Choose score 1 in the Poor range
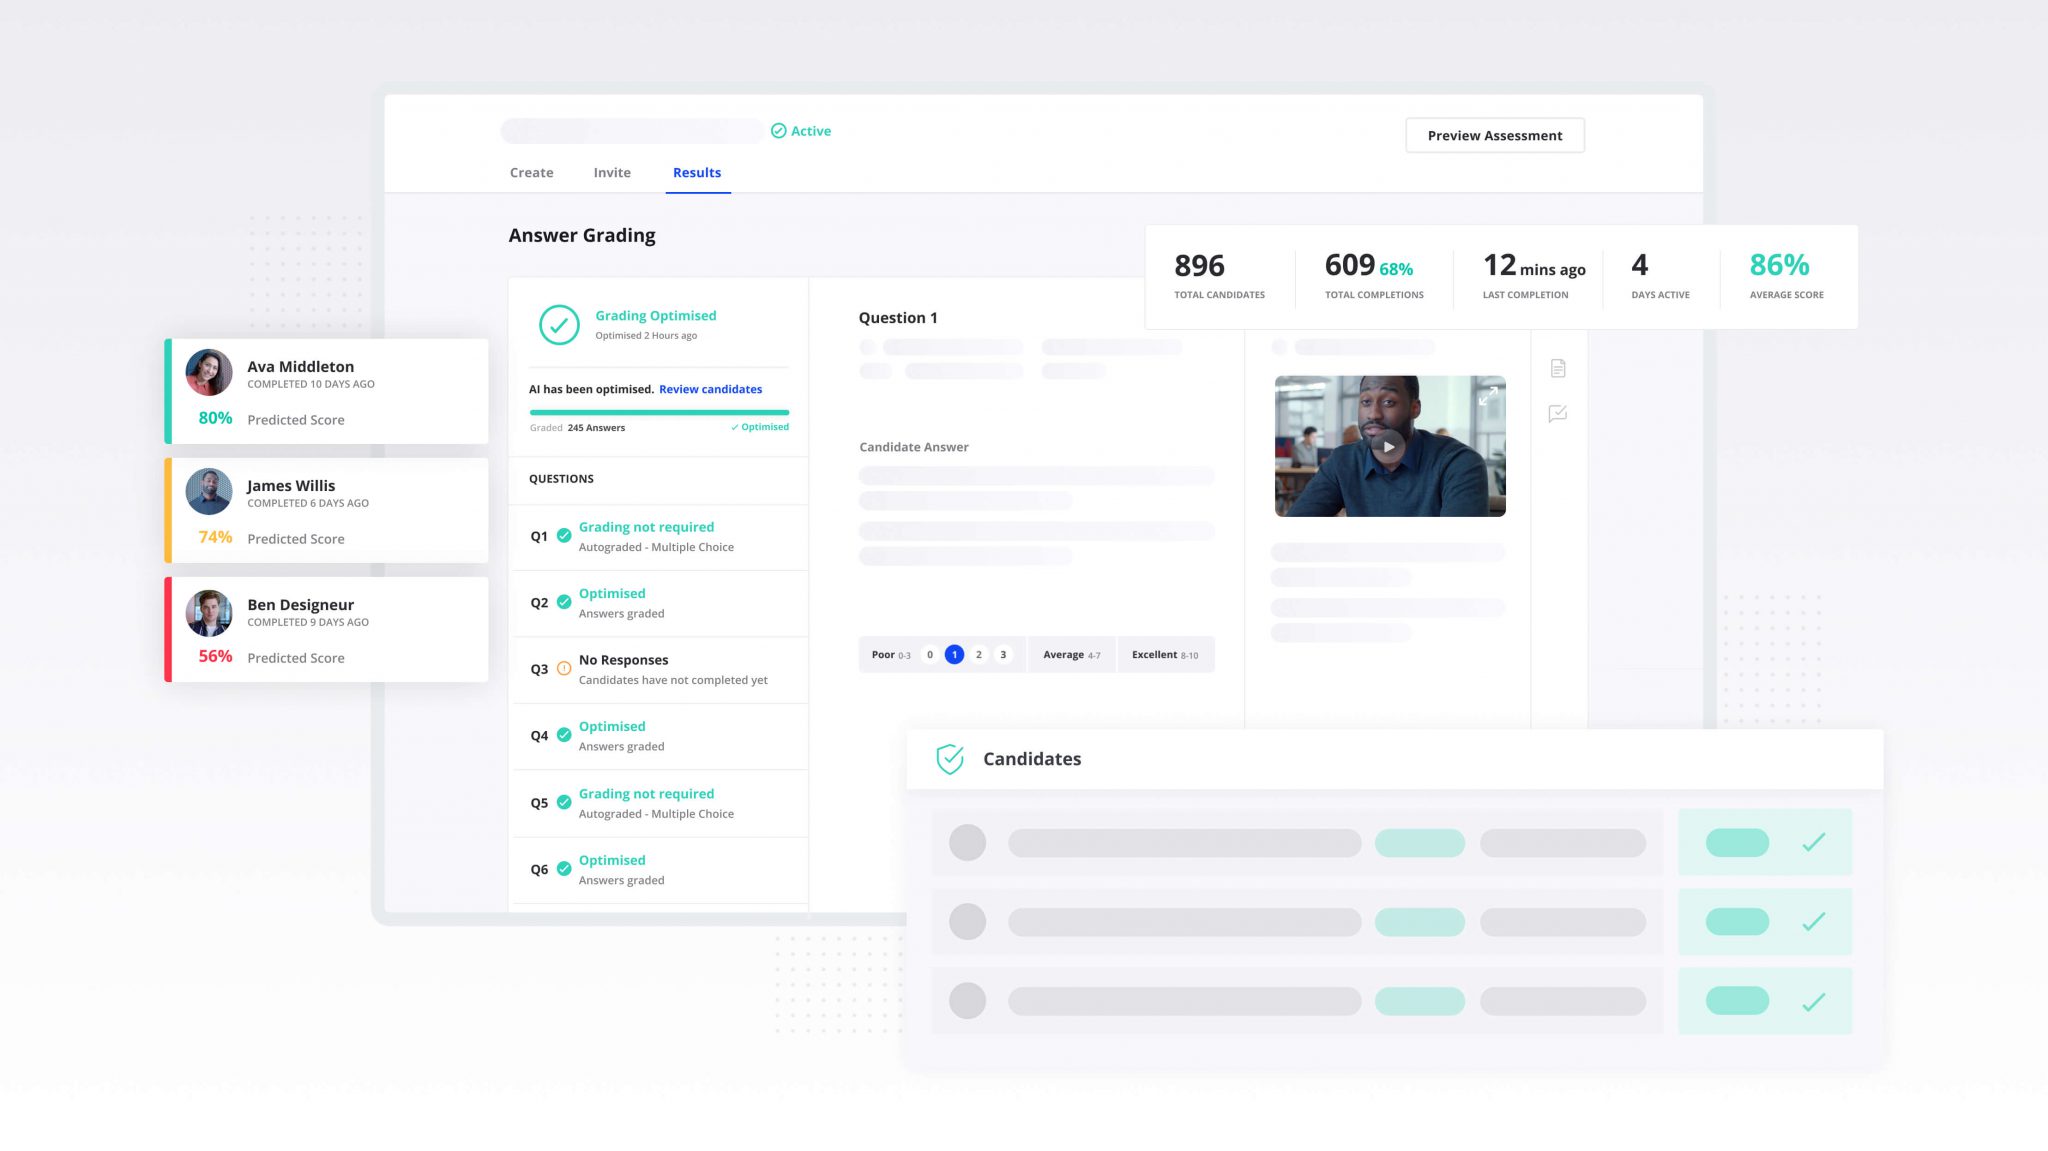Screen dimensions: 2048x1151 (x=954, y=655)
